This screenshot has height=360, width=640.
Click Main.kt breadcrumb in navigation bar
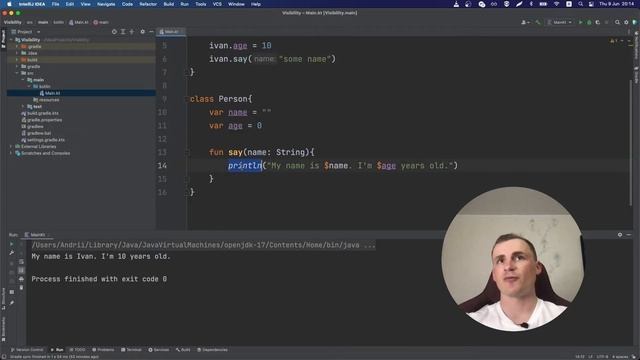pos(78,22)
